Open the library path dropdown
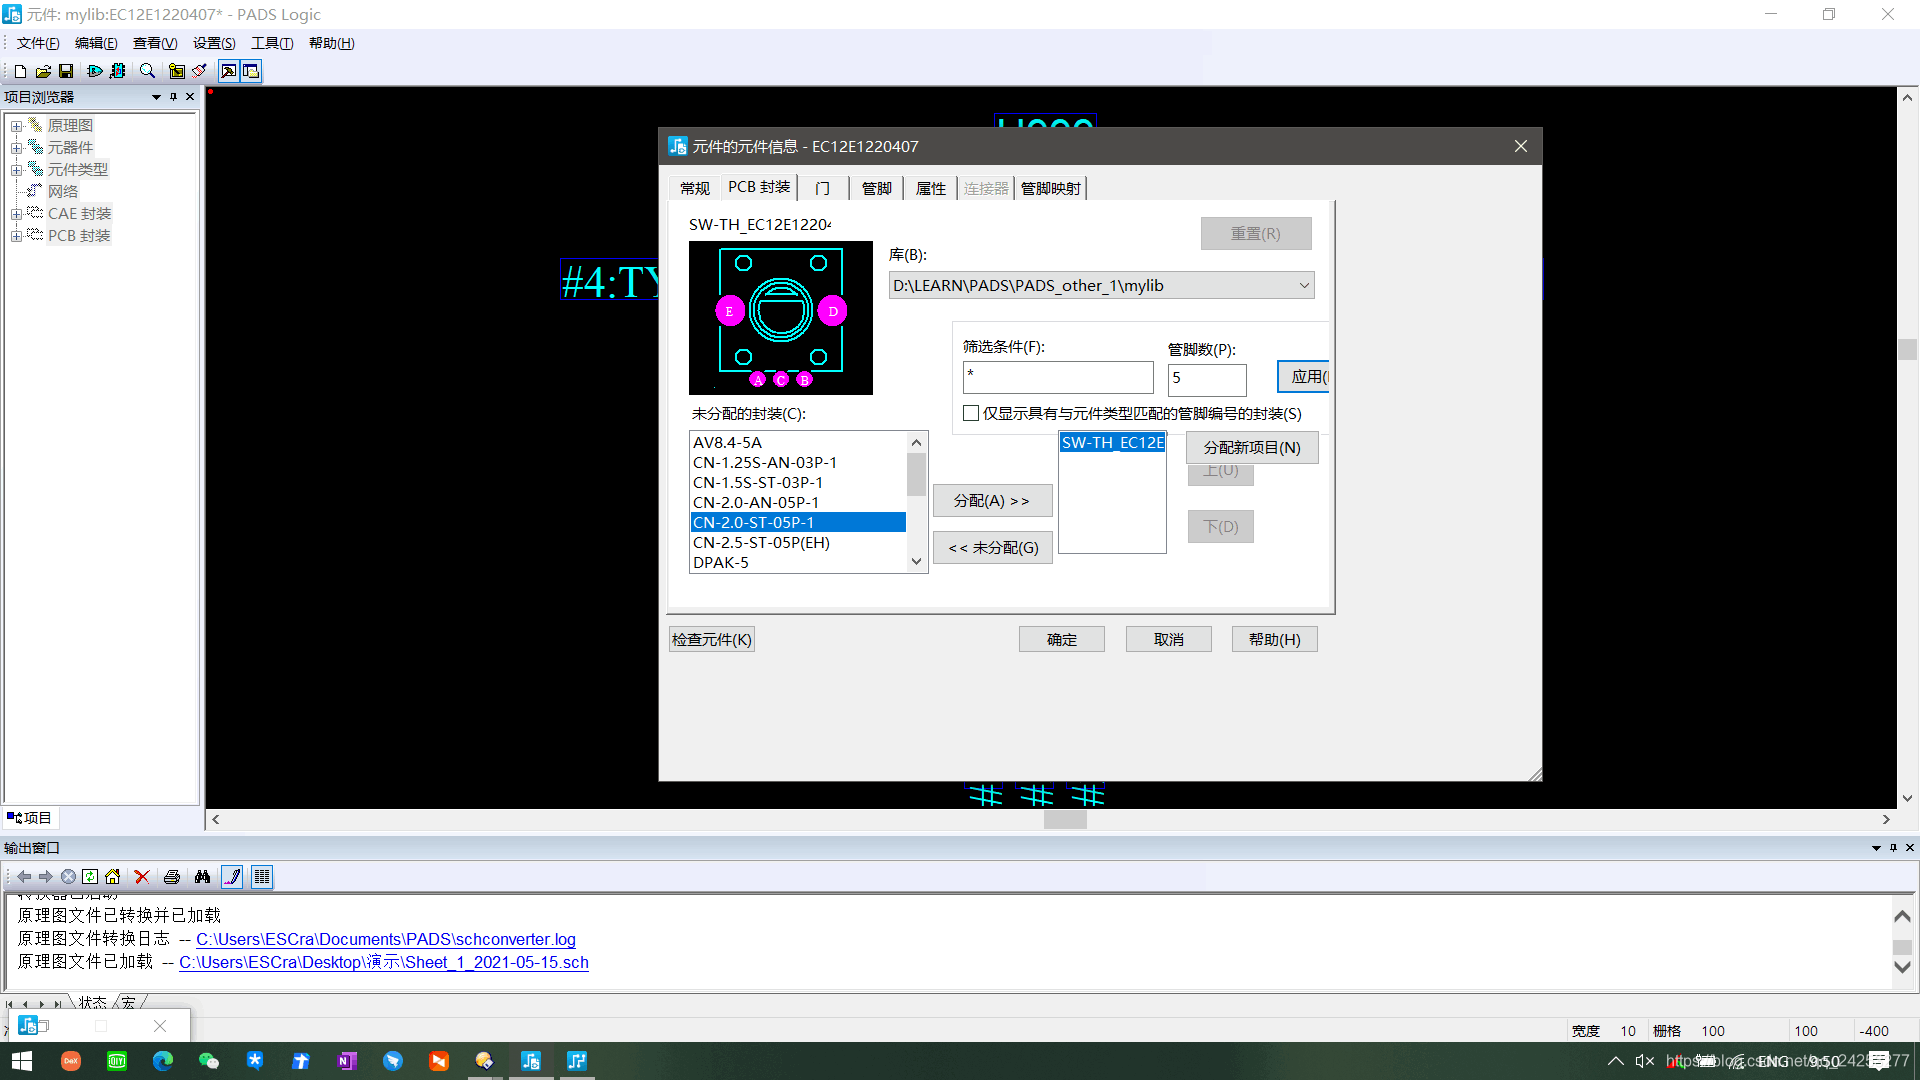Viewport: 1920px width, 1080px height. pos(1304,286)
